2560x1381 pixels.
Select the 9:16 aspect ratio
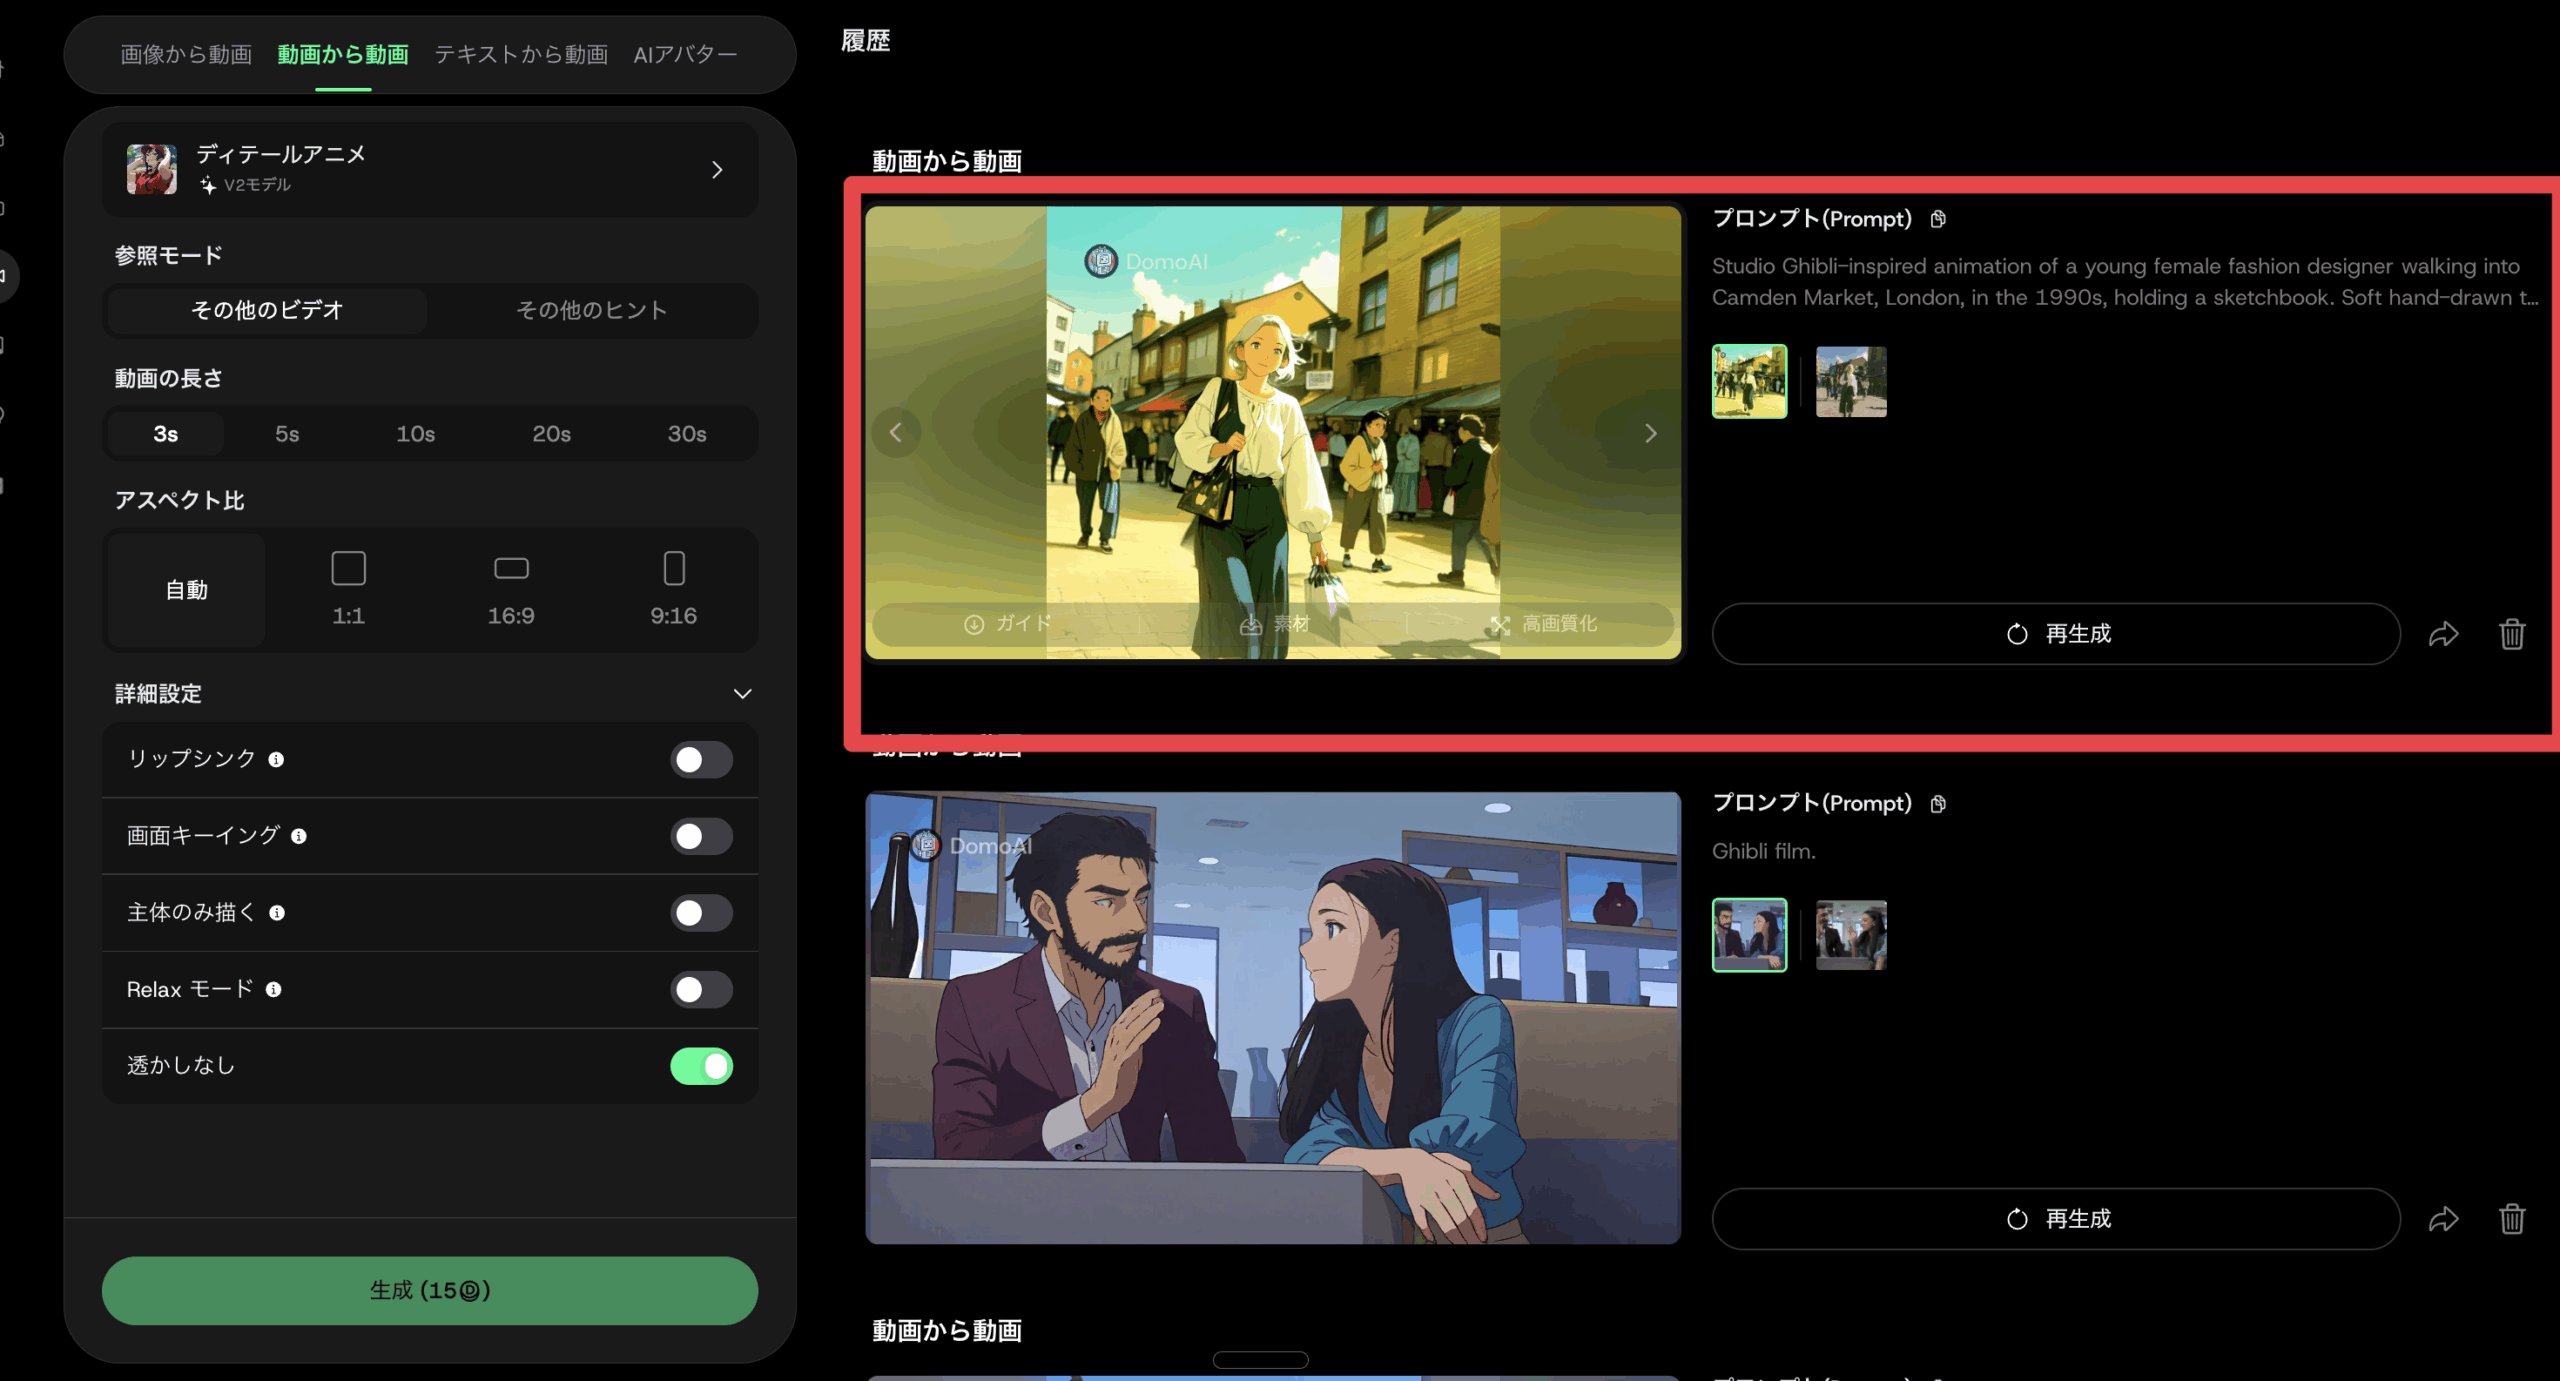(x=673, y=589)
